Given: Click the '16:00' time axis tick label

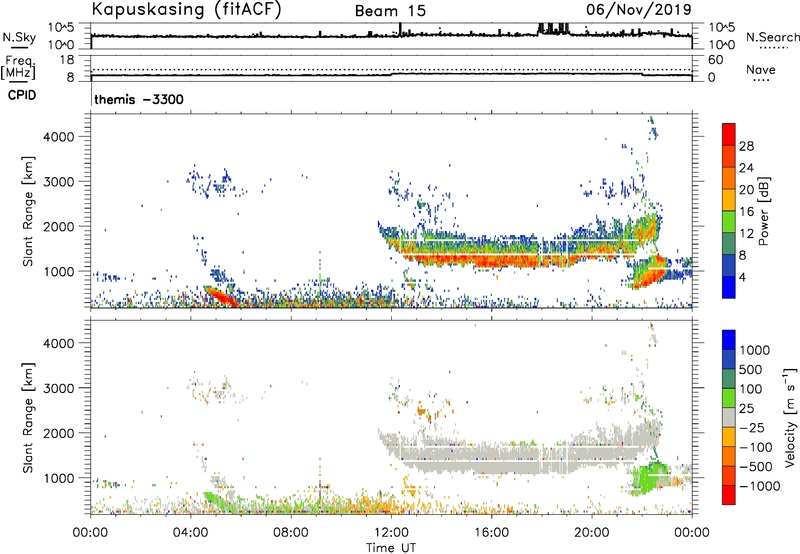Looking at the screenshot, I should click(x=491, y=533).
